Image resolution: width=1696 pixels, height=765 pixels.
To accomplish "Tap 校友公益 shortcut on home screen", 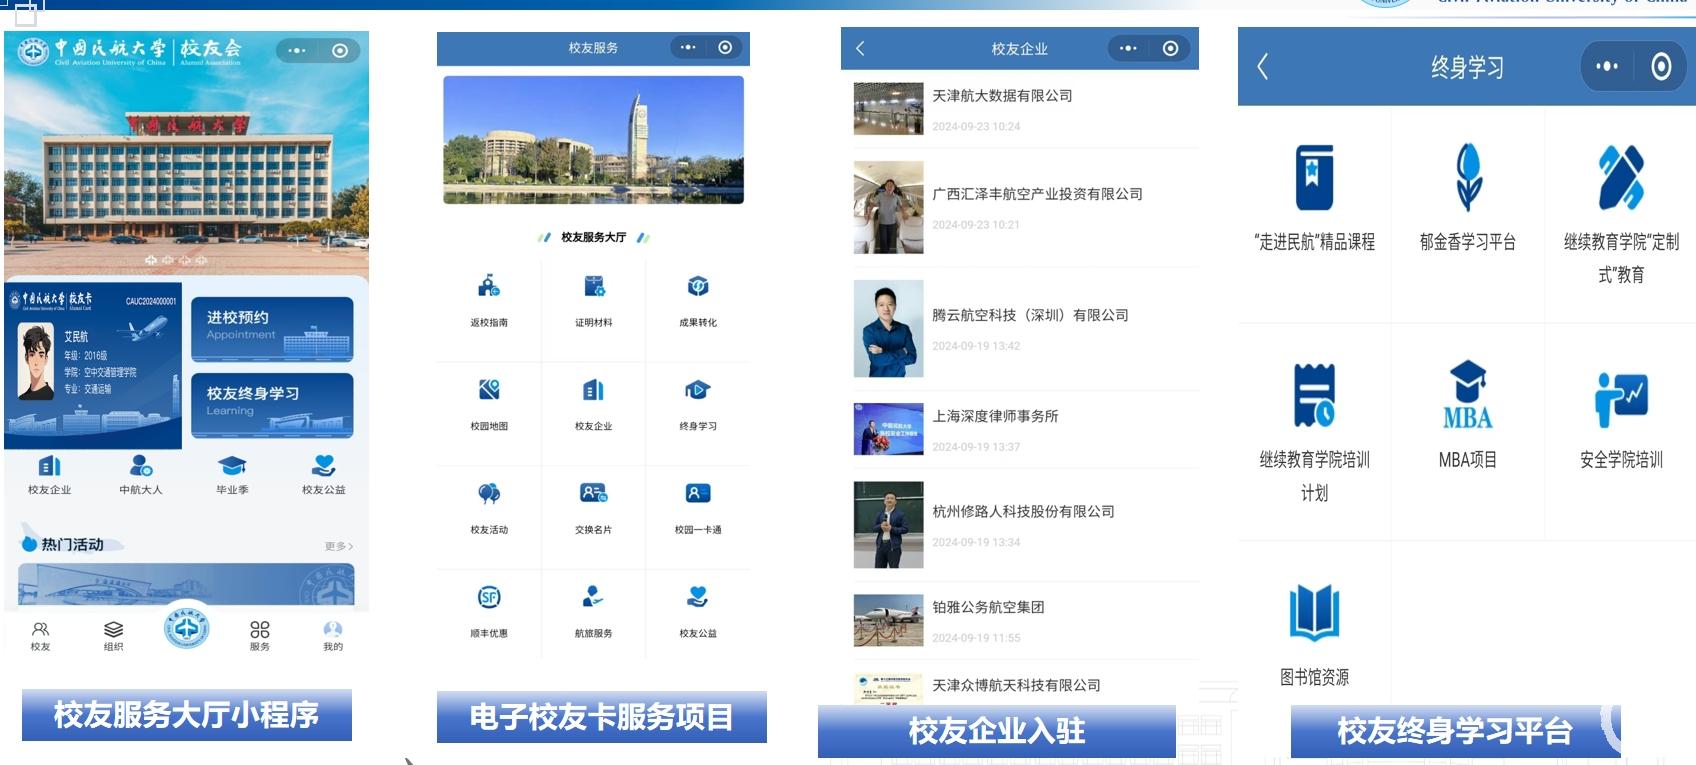I will pos(324,475).
